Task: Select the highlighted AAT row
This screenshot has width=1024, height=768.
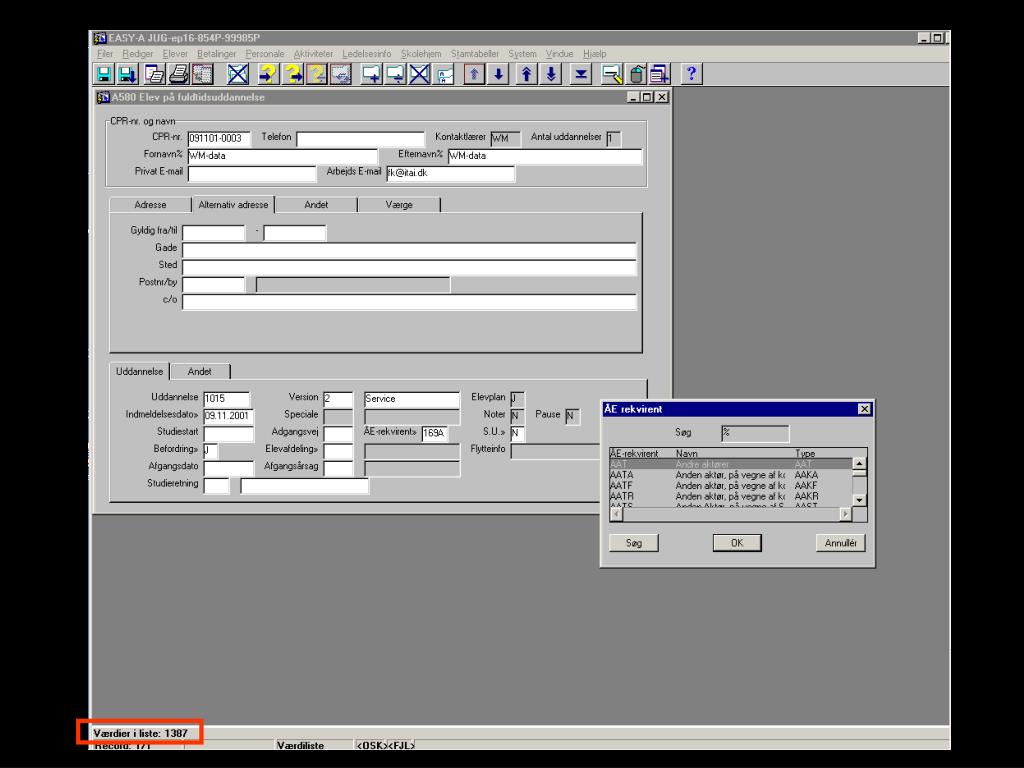Action: [730, 464]
